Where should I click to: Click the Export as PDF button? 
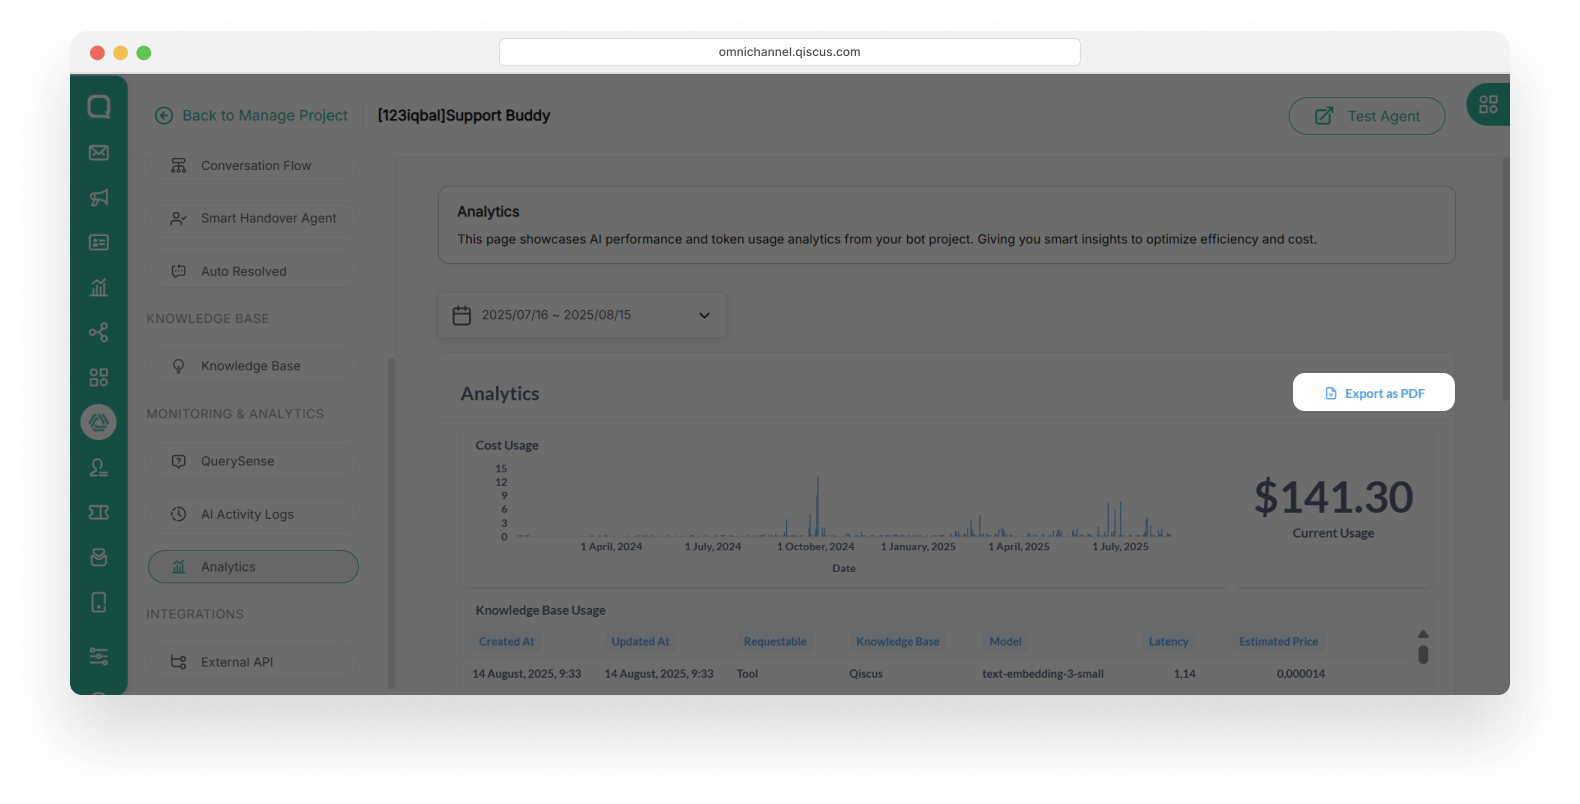point(1373,393)
